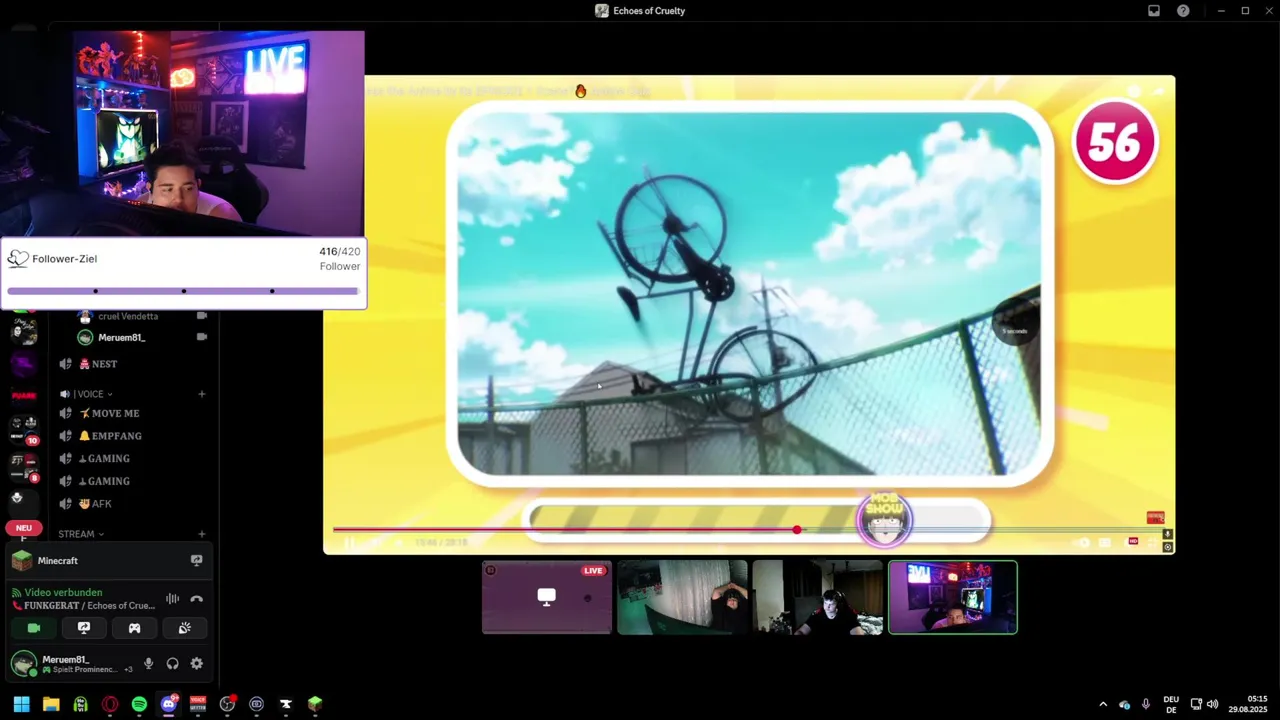
Task: Open Opera browser from the taskbar
Action: (110, 704)
